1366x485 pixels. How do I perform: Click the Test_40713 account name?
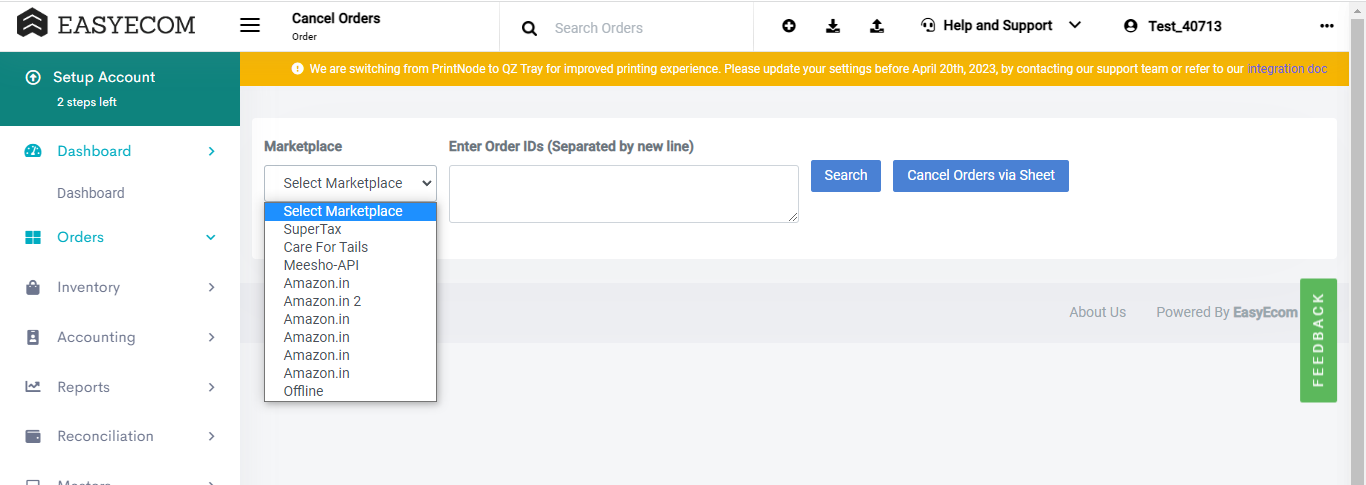pyautogui.click(x=1185, y=26)
